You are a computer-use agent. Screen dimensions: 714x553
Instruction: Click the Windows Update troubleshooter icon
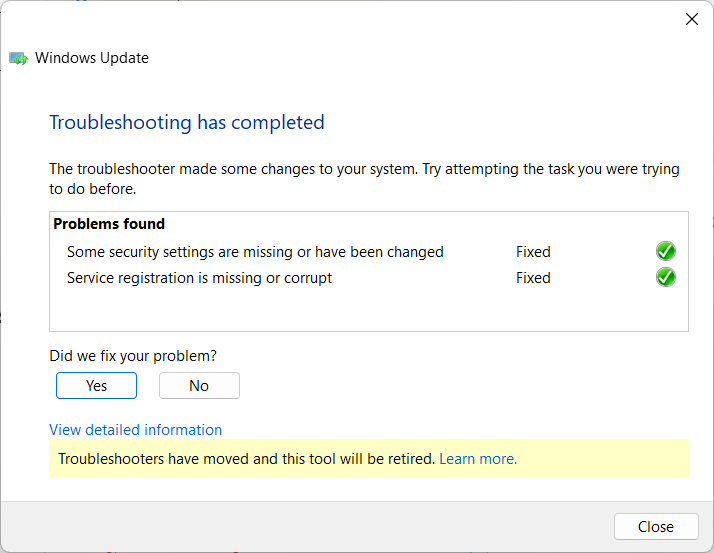click(x=18, y=58)
